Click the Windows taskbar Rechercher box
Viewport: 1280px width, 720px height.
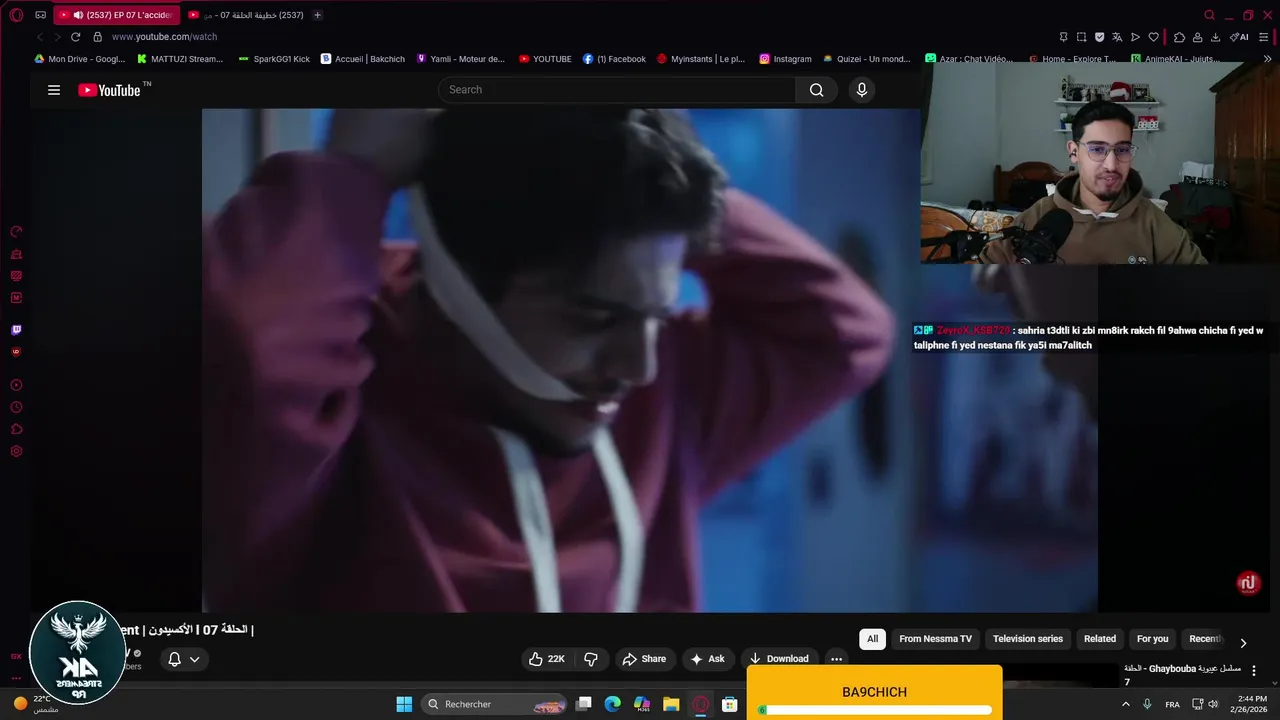point(495,704)
